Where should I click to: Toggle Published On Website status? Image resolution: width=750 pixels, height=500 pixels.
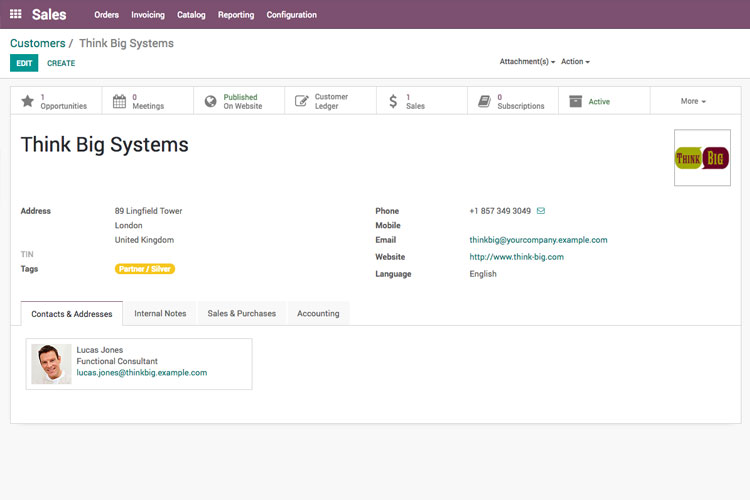pos(239,101)
